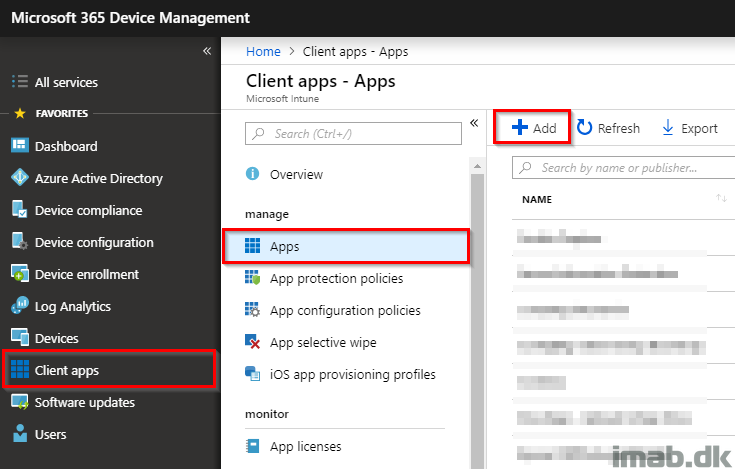Click the Device enrollment icon
735x469 pixels.
pos(20,273)
